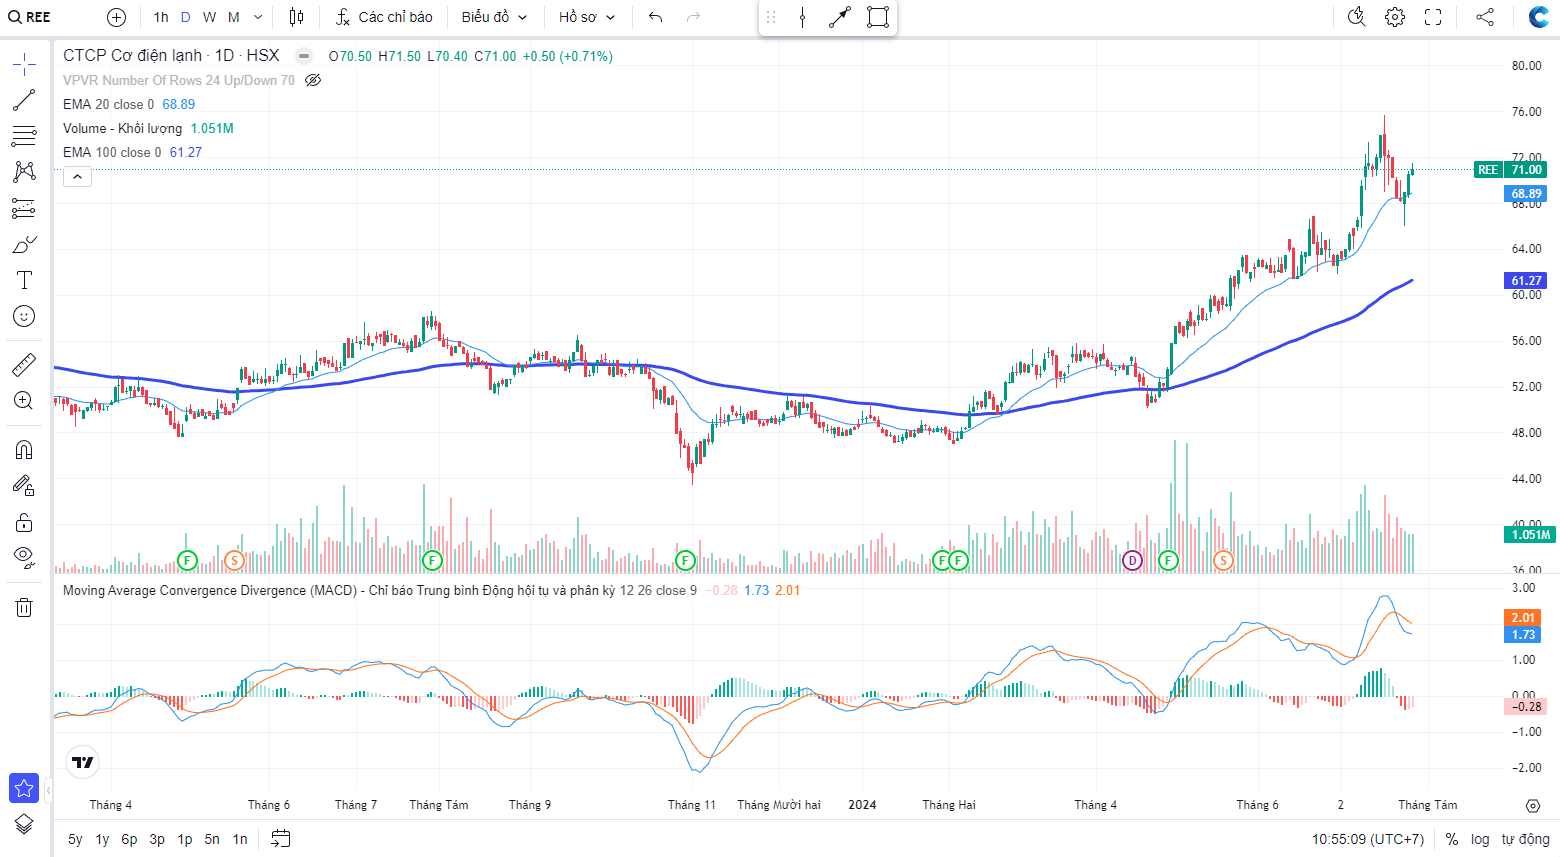Show the hidden VPVR indicator
The width and height of the screenshot is (1560, 857).
(x=313, y=80)
